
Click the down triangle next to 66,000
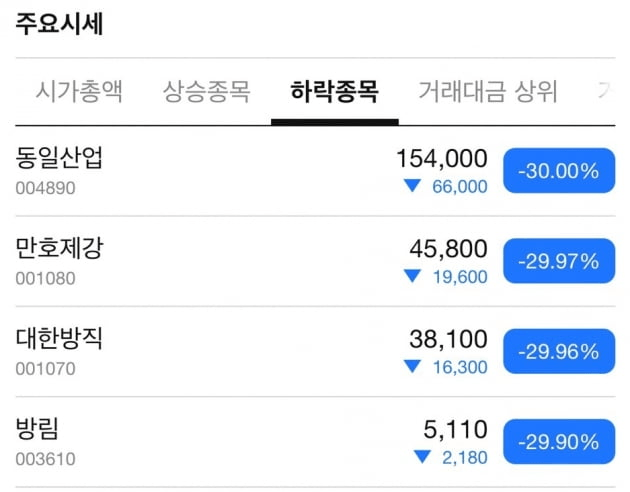(412, 186)
